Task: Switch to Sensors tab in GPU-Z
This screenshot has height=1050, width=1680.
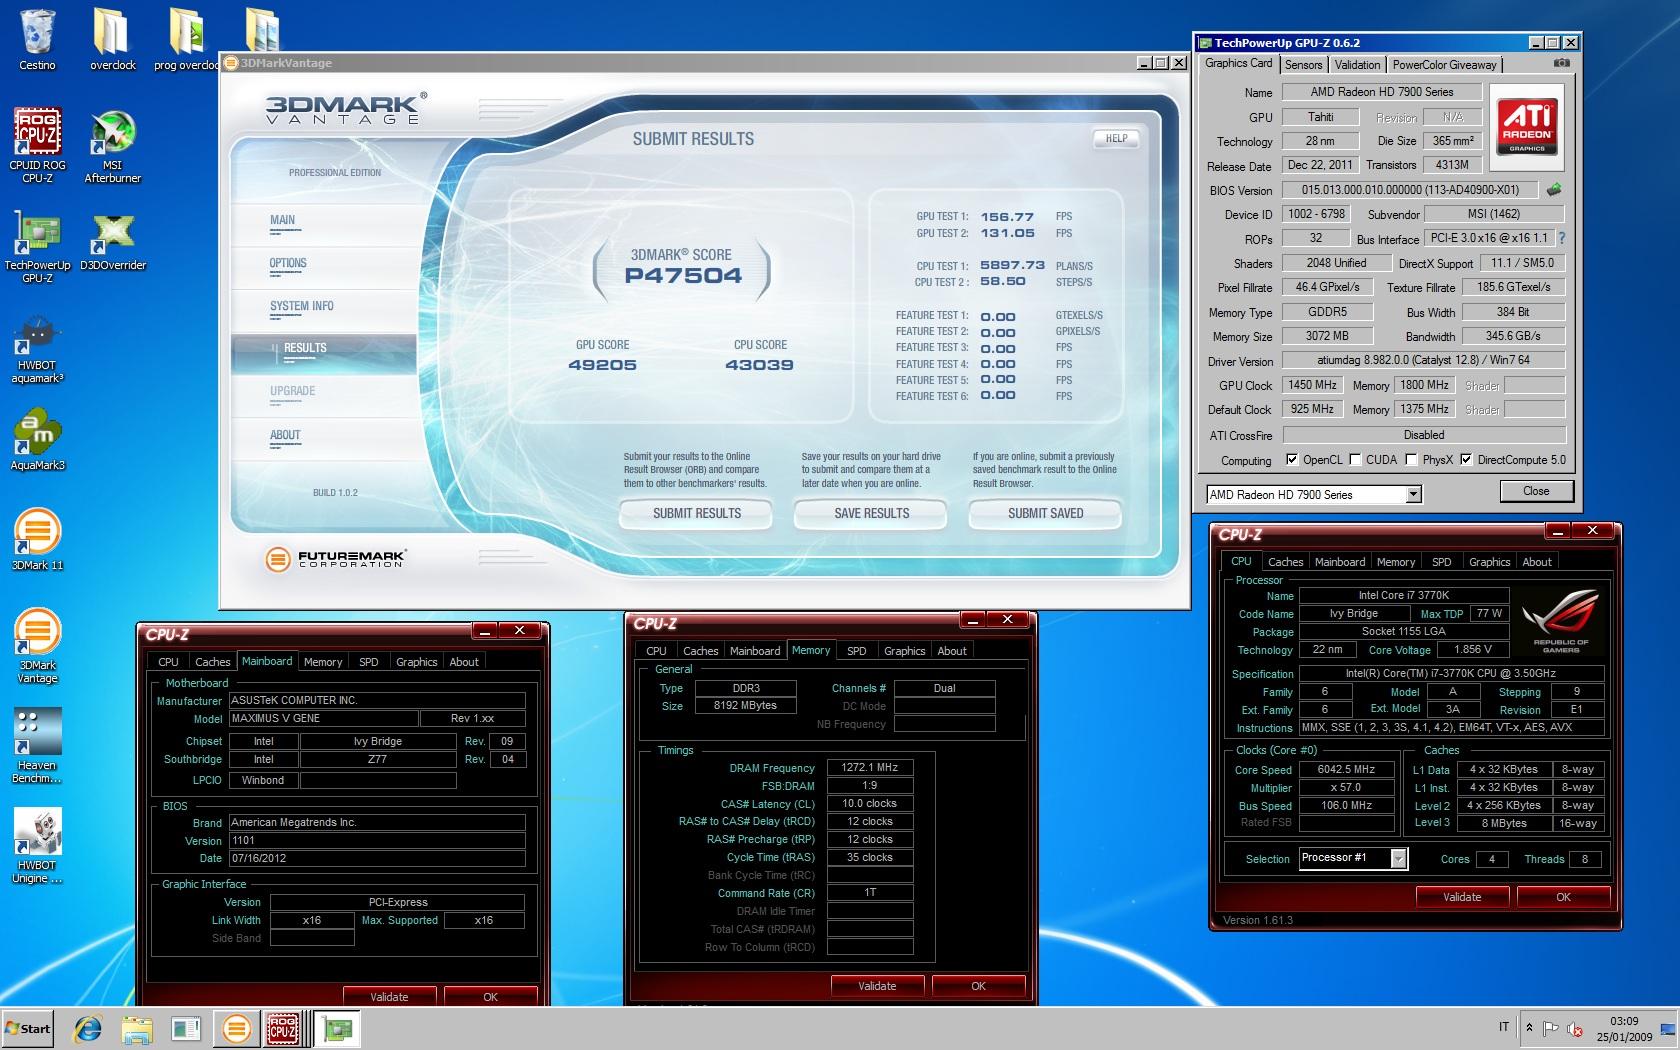Action: [x=1303, y=65]
